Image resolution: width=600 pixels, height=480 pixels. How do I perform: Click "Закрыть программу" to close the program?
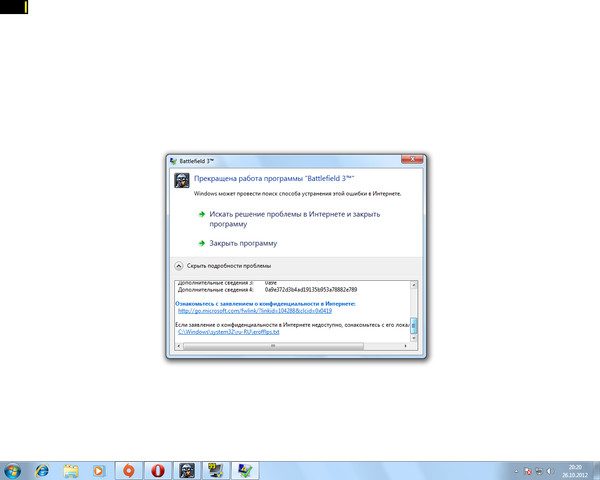tap(243, 243)
